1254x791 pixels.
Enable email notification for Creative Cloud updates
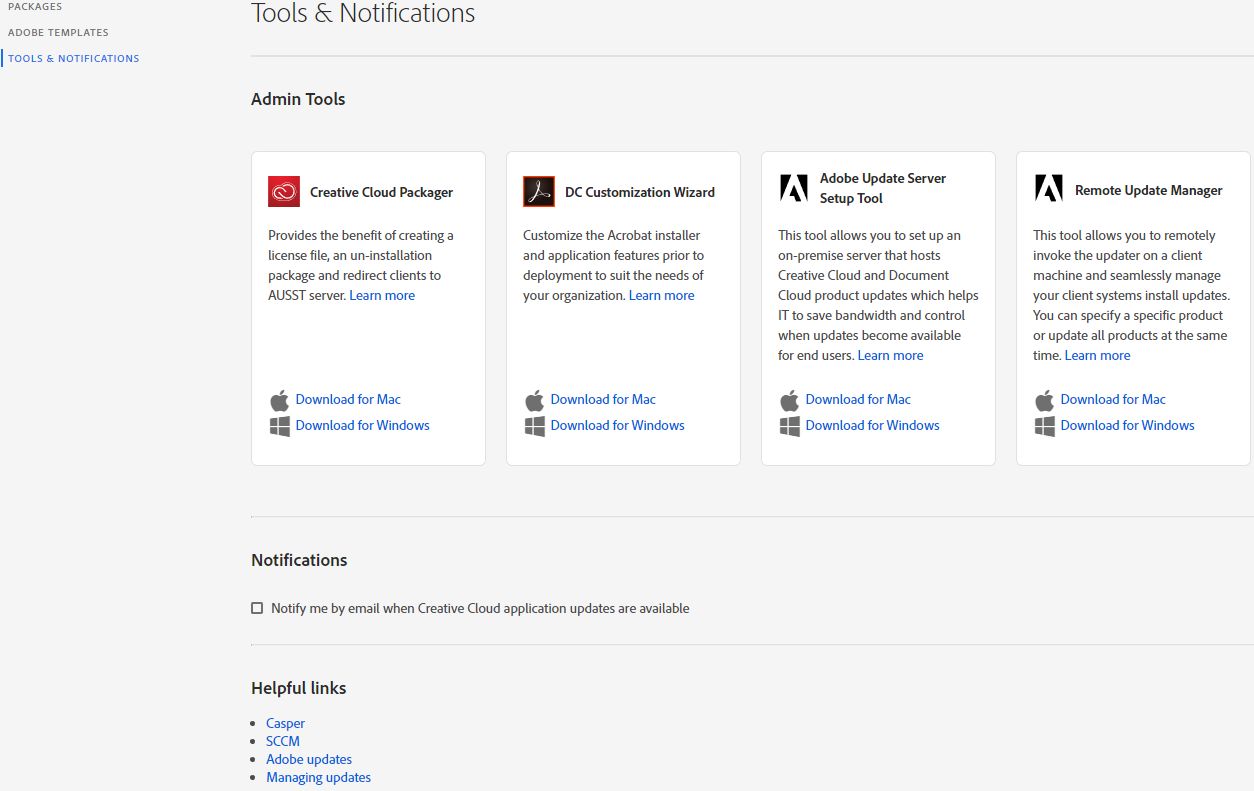click(257, 608)
